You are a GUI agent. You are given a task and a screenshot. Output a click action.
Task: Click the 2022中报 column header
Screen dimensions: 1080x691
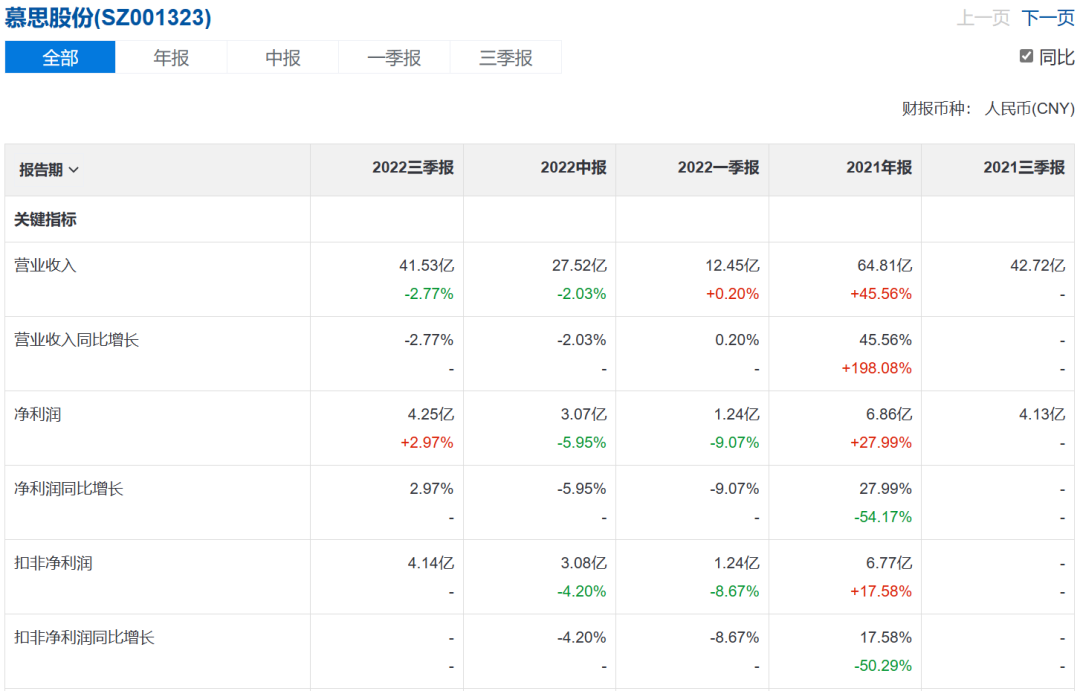click(573, 168)
